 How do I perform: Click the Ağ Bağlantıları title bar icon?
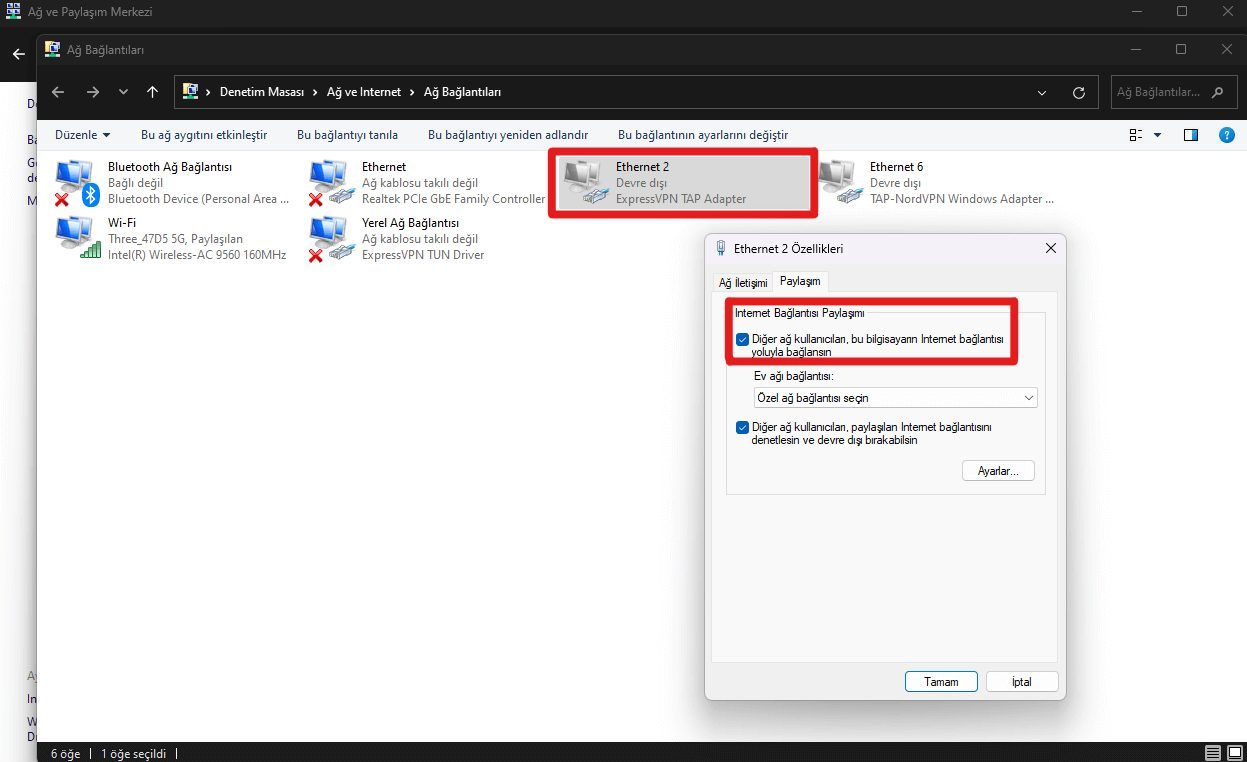coord(52,49)
